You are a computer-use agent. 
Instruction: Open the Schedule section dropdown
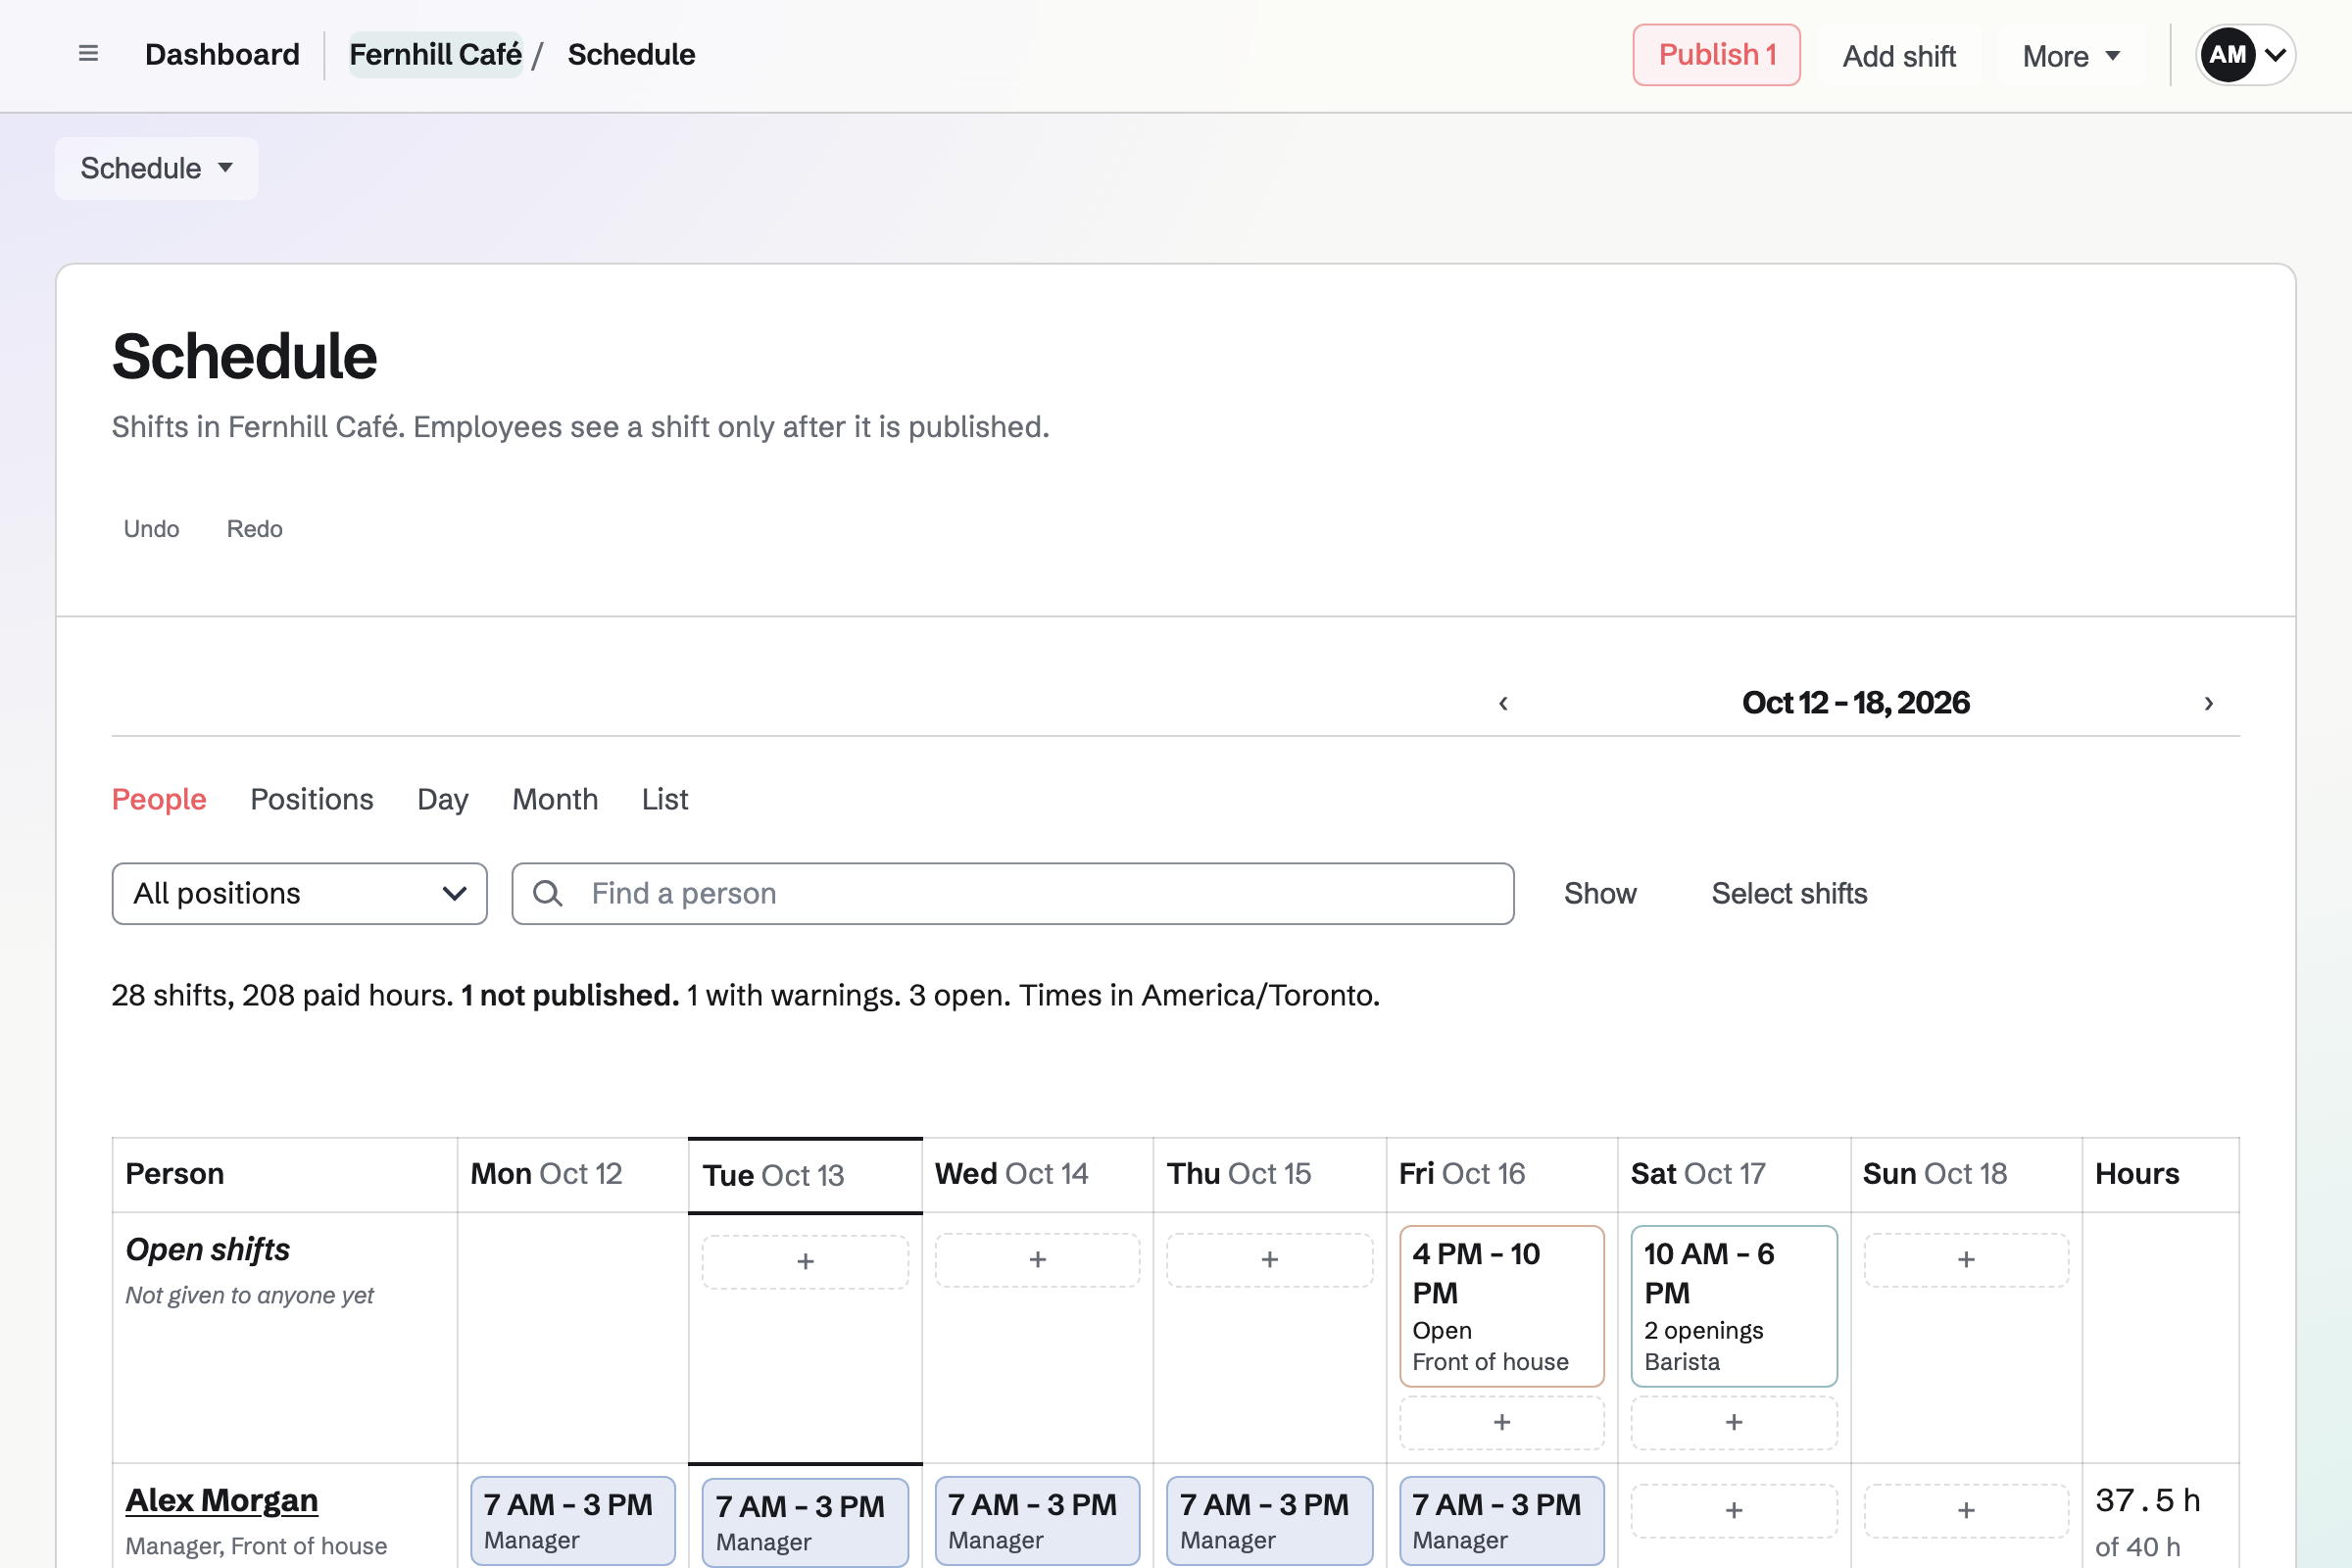point(157,168)
